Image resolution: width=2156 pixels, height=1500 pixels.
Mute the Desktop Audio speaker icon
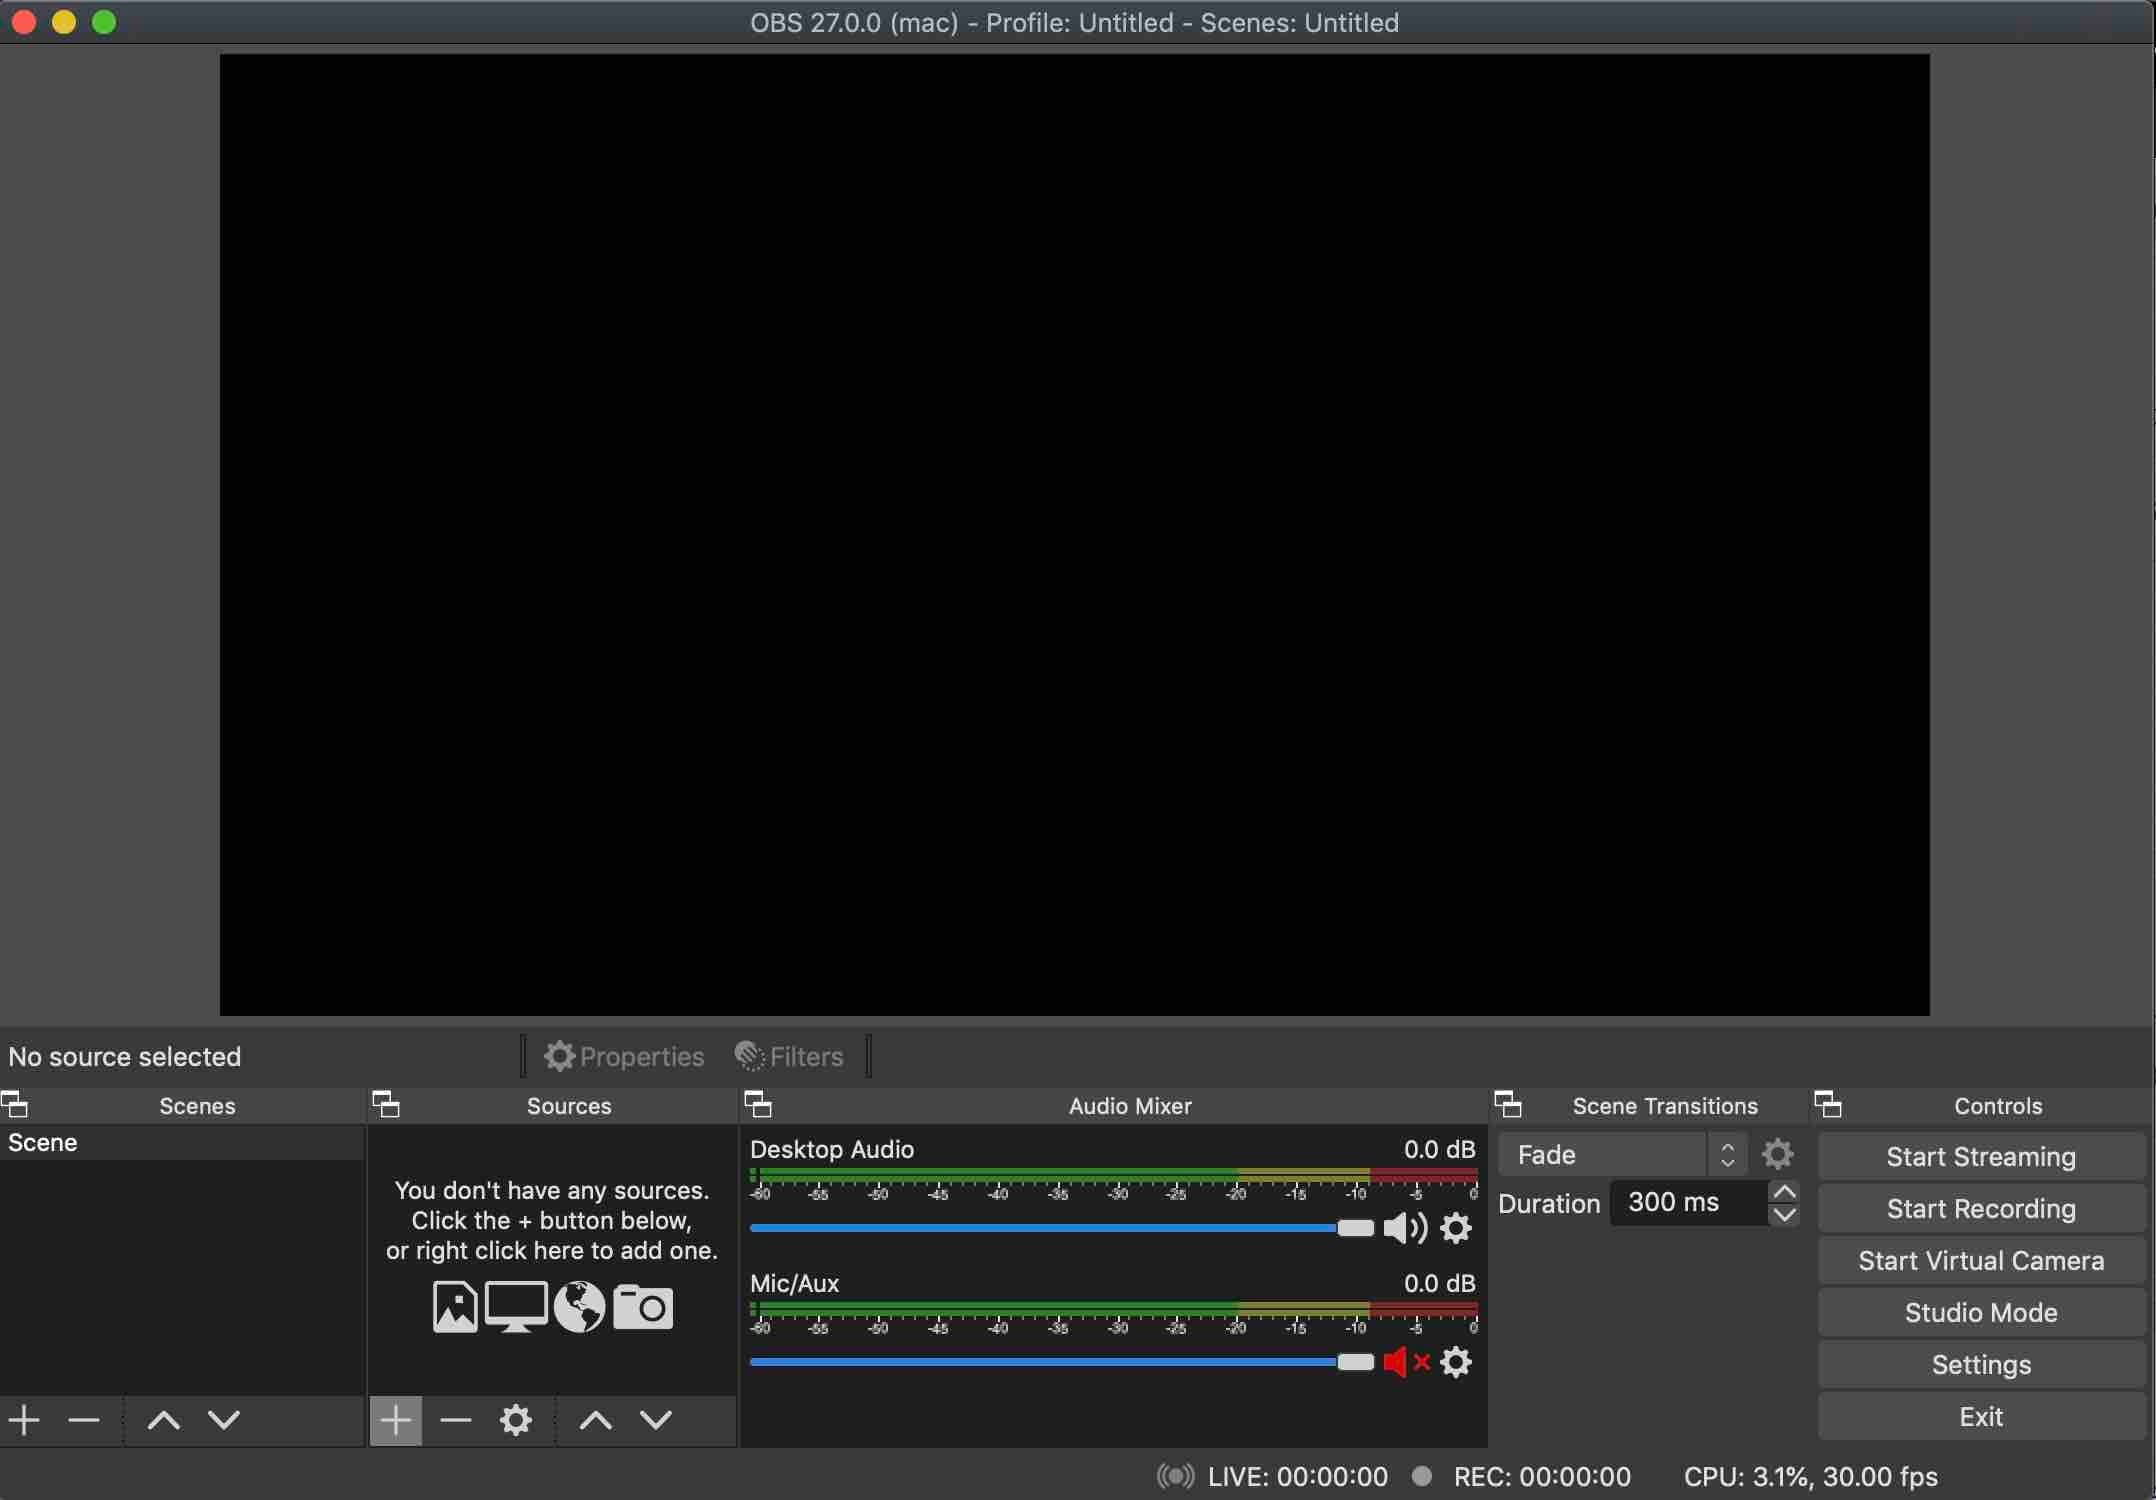pyautogui.click(x=1405, y=1228)
